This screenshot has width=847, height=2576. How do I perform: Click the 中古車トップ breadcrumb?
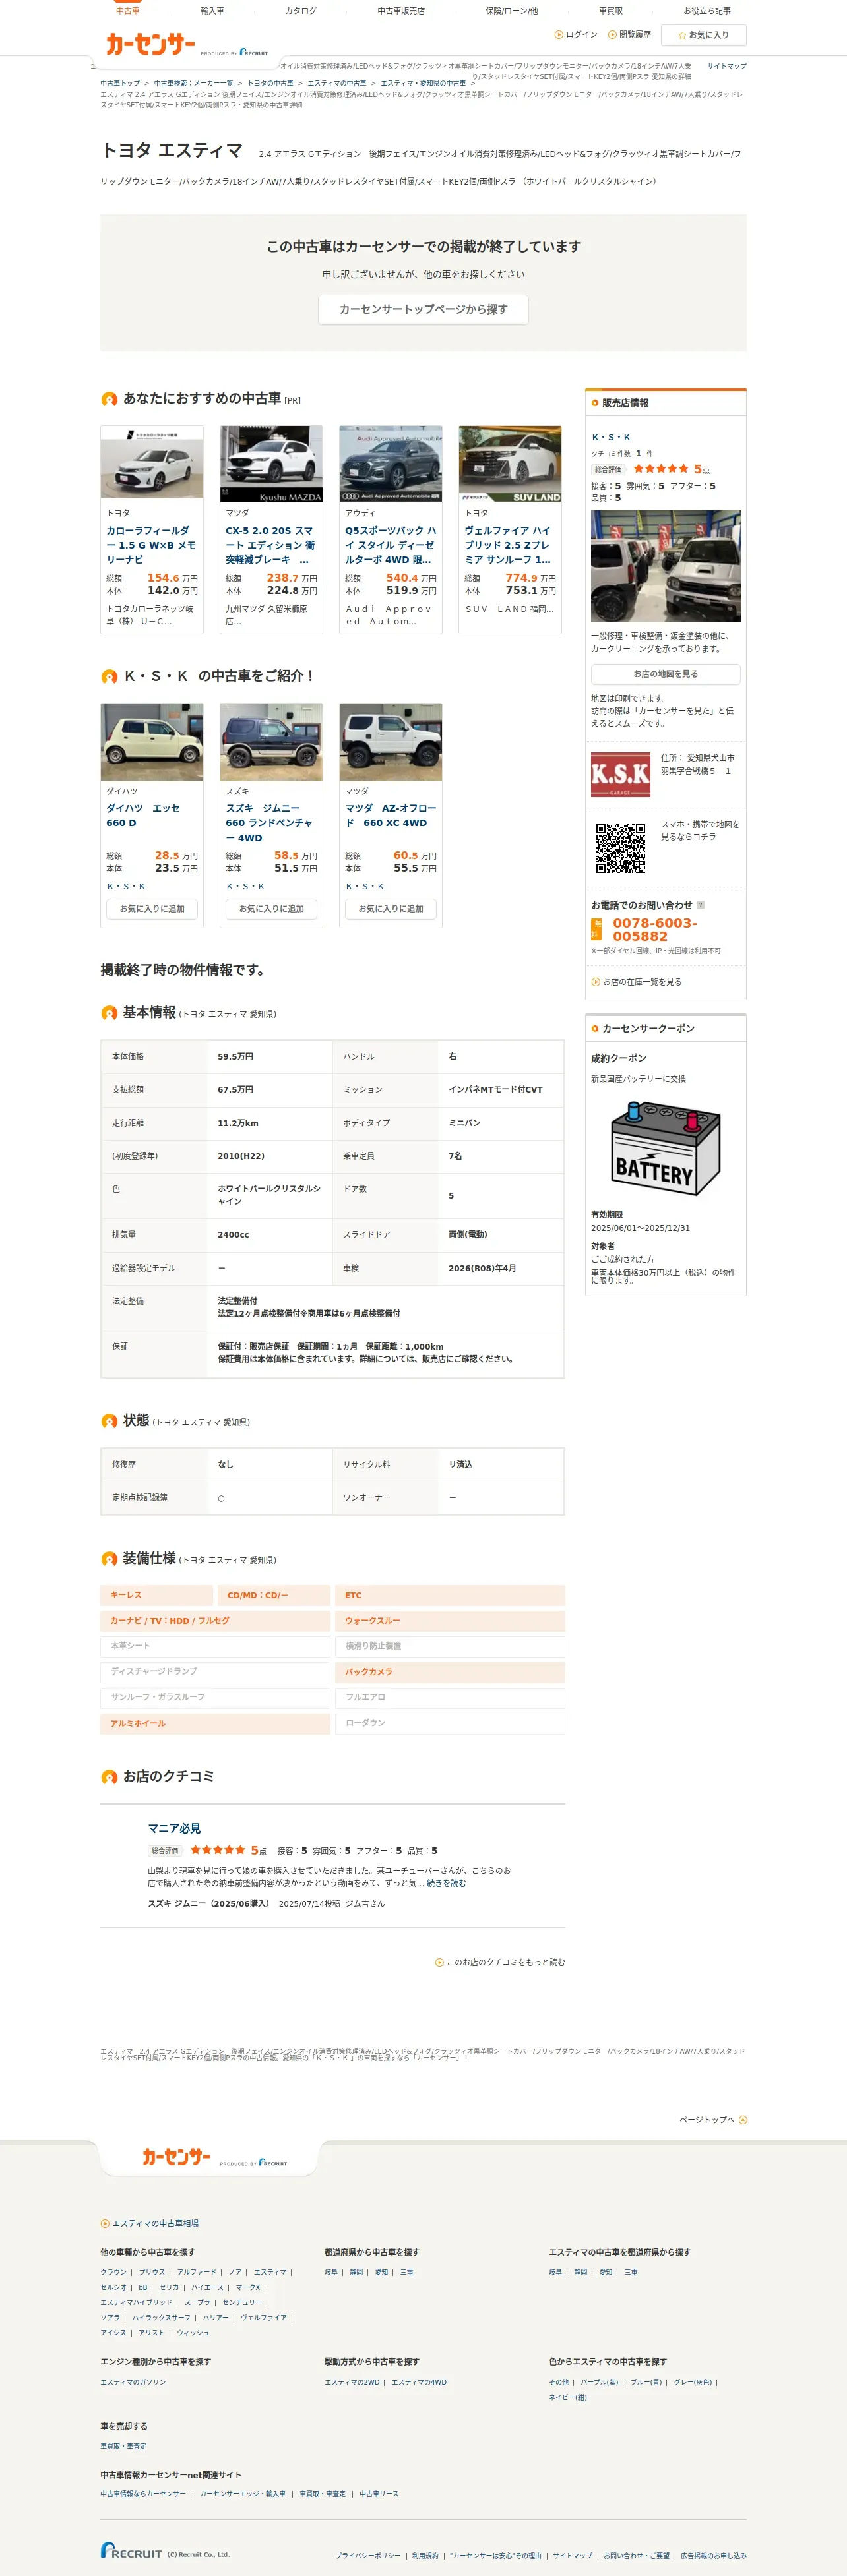point(120,84)
